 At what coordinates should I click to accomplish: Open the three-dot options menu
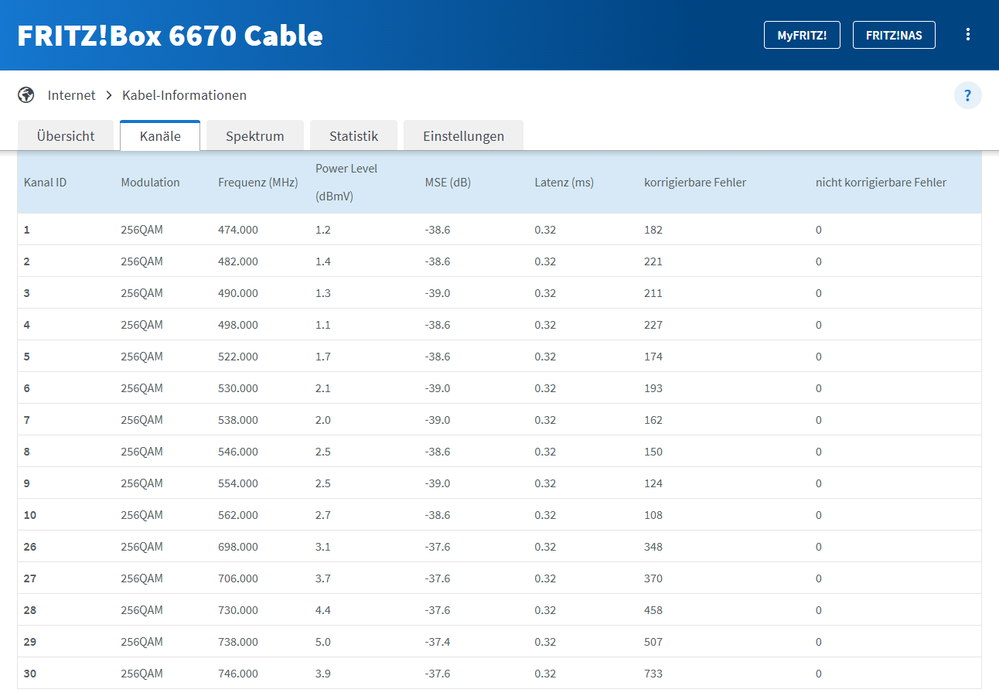967,35
